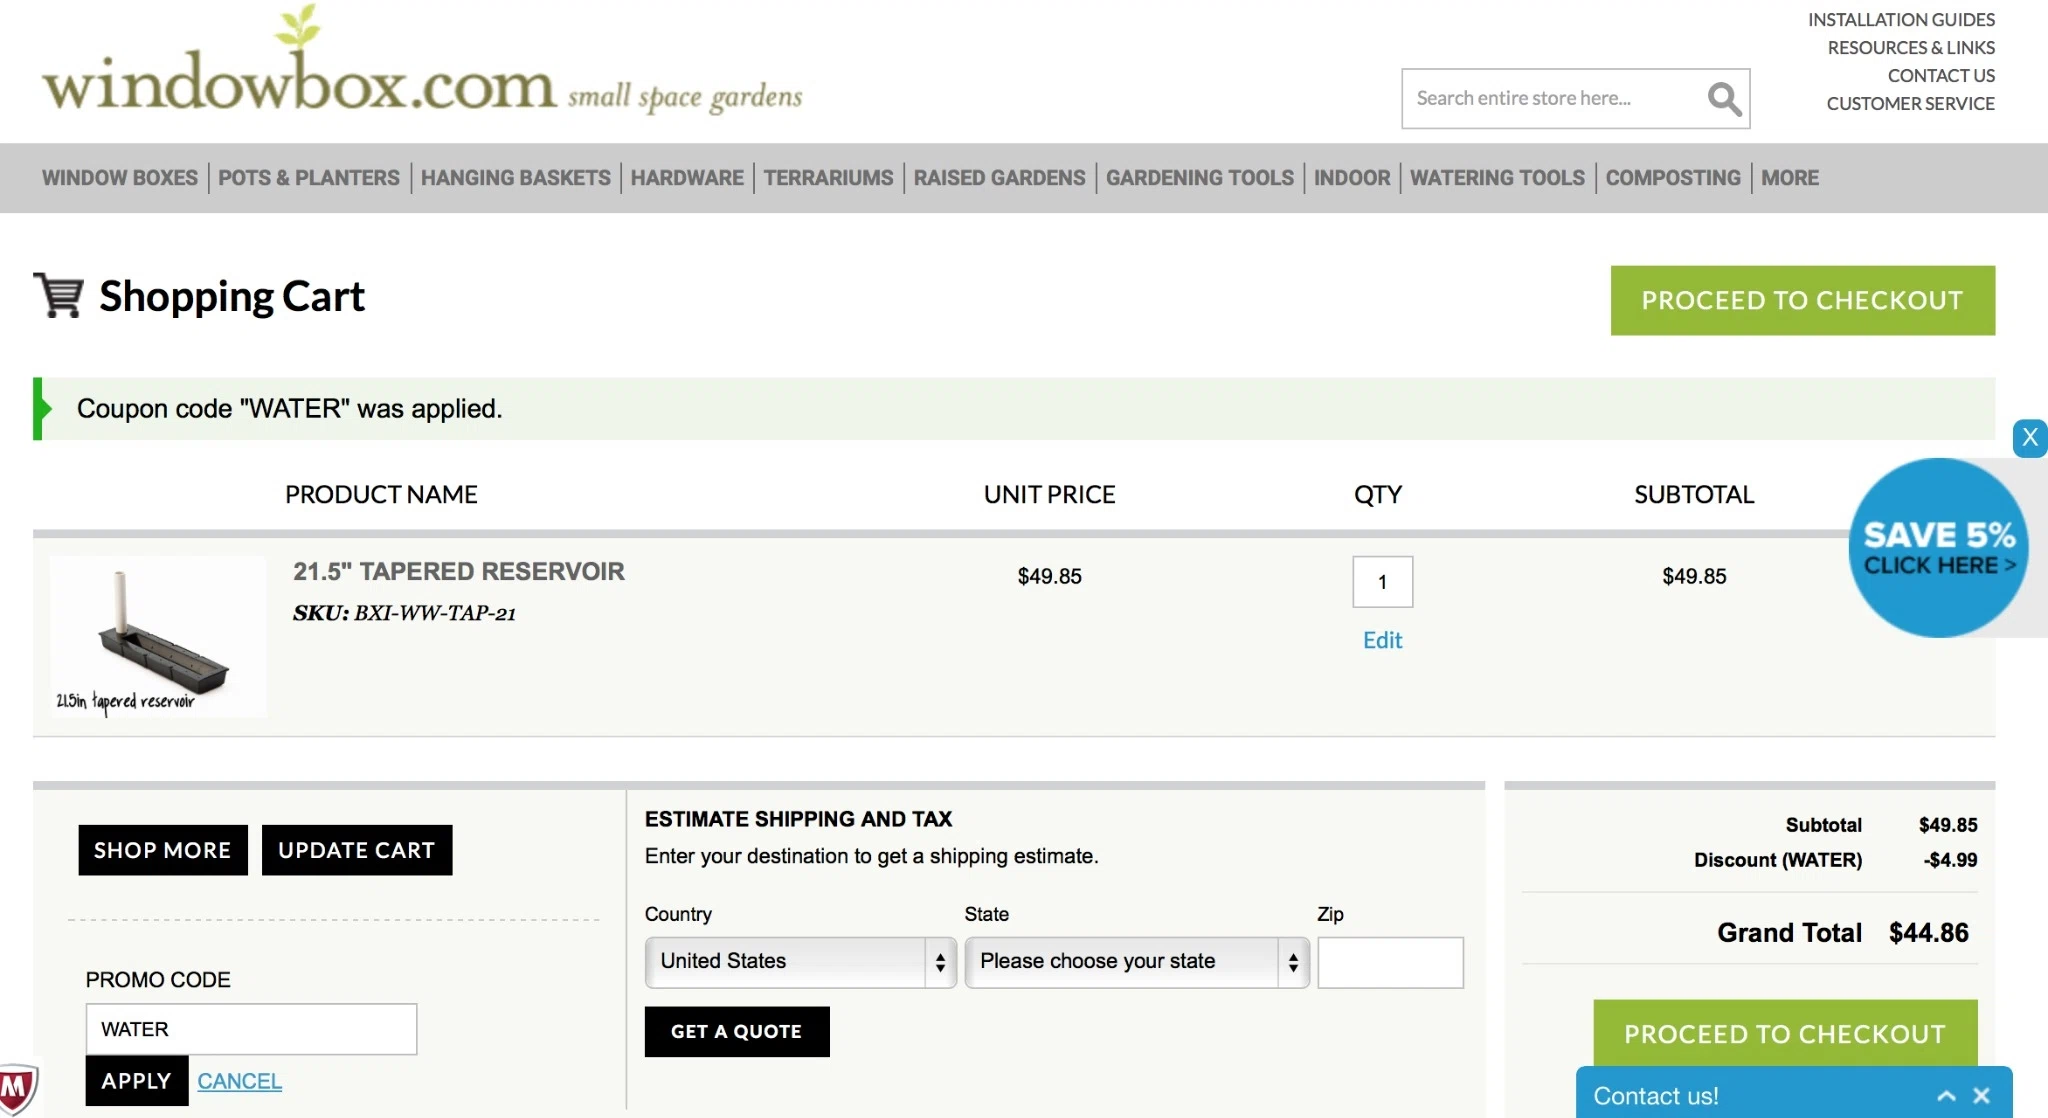Screen dimensions: 2048x1118
Task: Click the Edit link under quantity
Action: click(1382, 640)
